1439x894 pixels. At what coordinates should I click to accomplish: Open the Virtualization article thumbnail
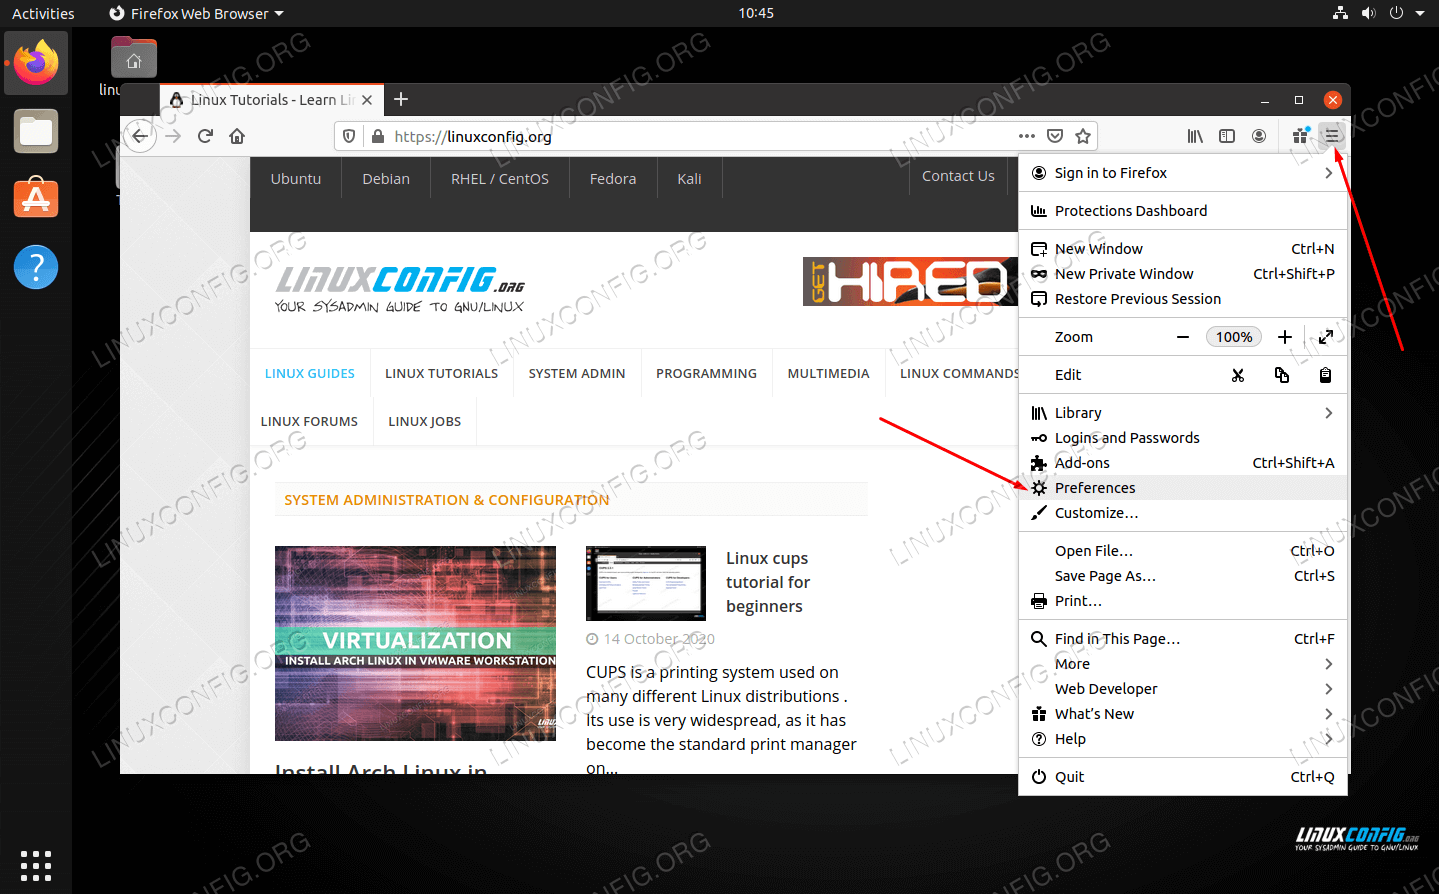click(x=415, y=643)
